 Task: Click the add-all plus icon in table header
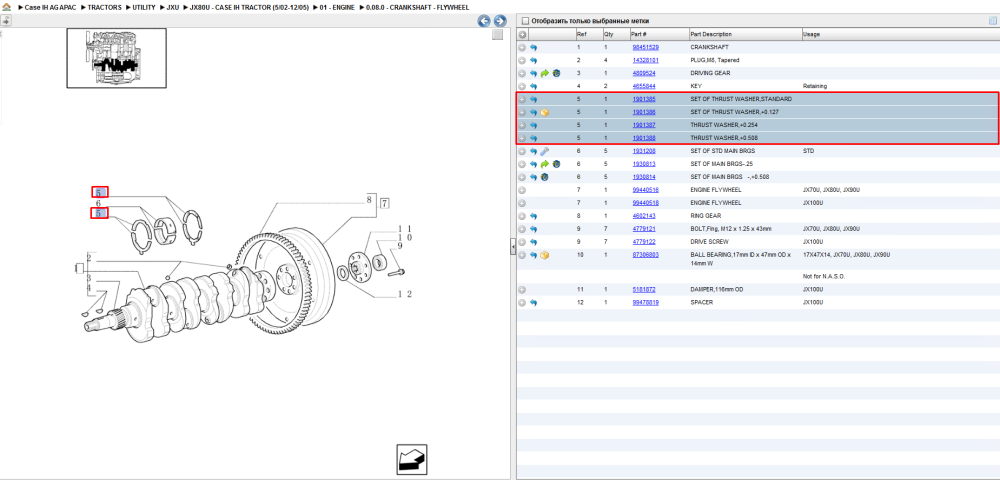(x=522, y=34)
